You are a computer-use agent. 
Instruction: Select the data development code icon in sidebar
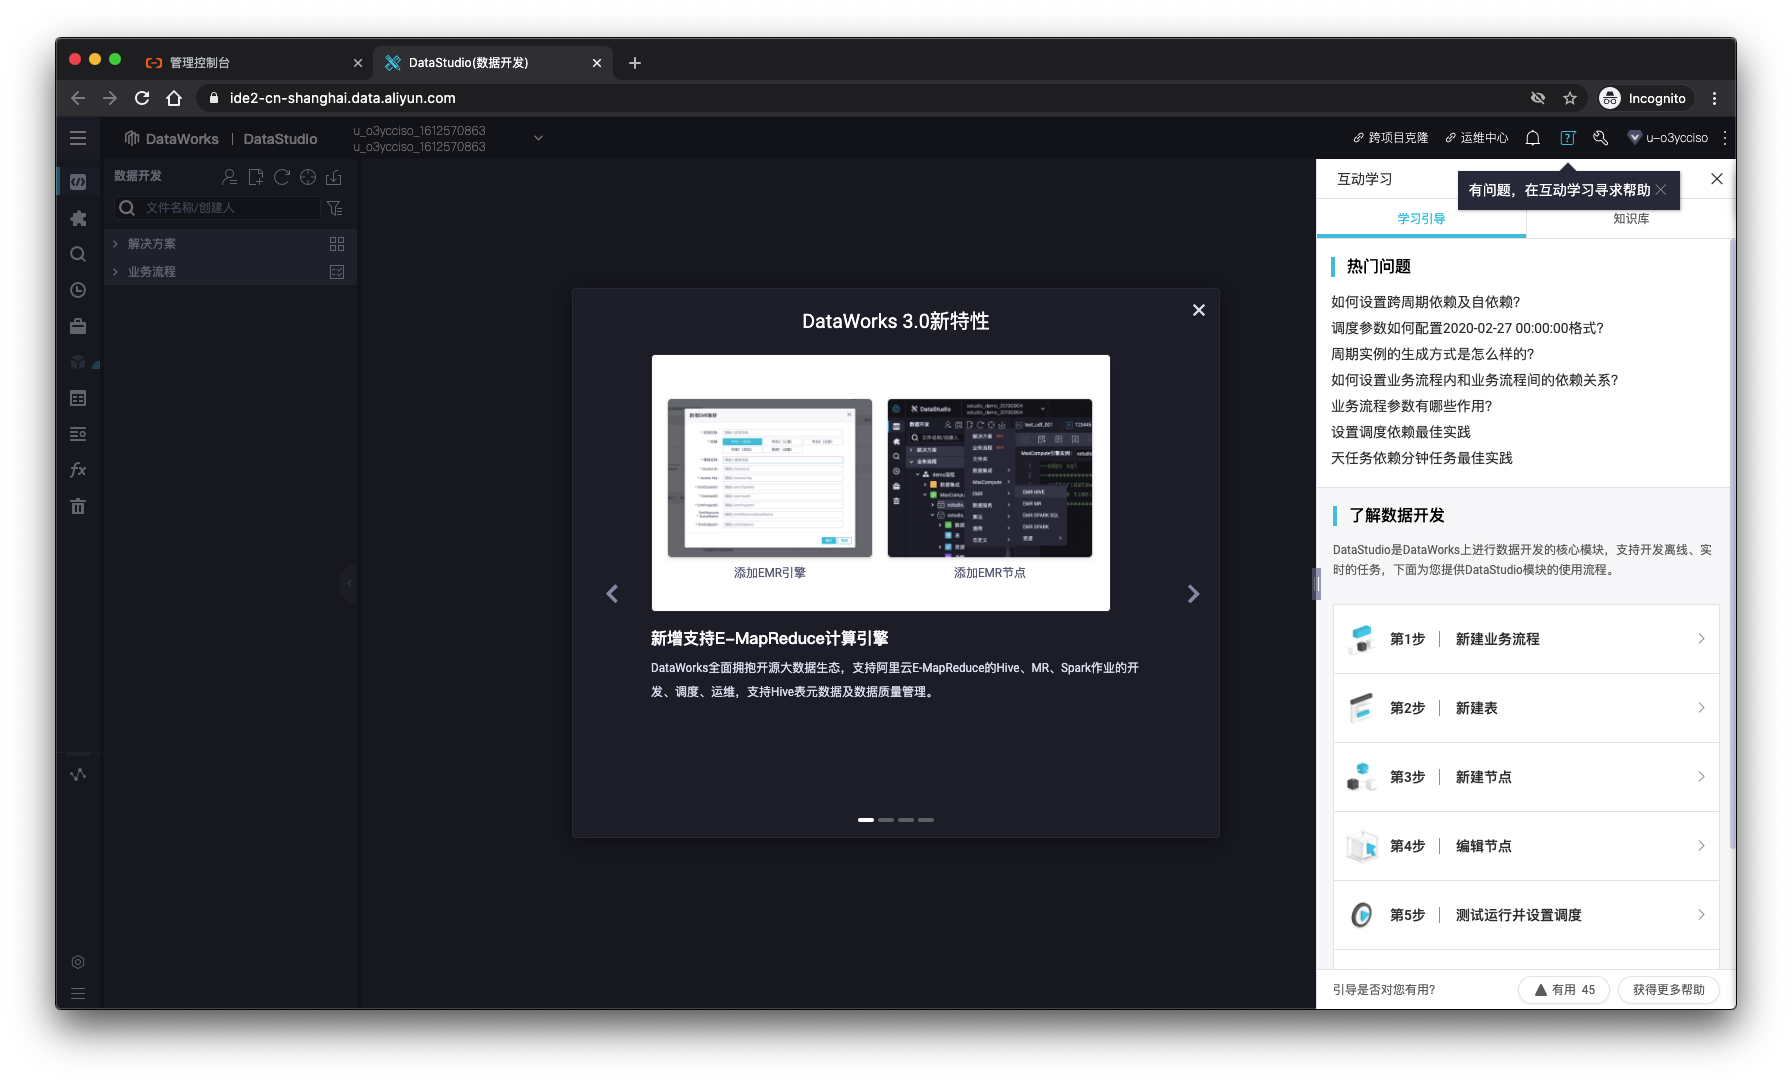tap(77, 181)
